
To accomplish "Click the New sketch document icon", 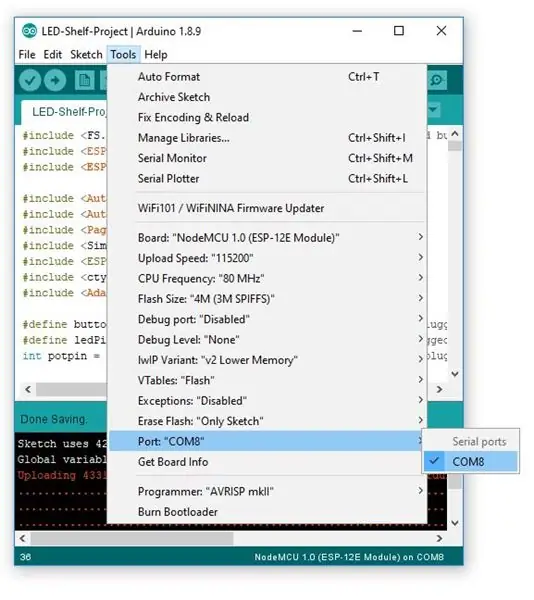I will pos(85,80).
